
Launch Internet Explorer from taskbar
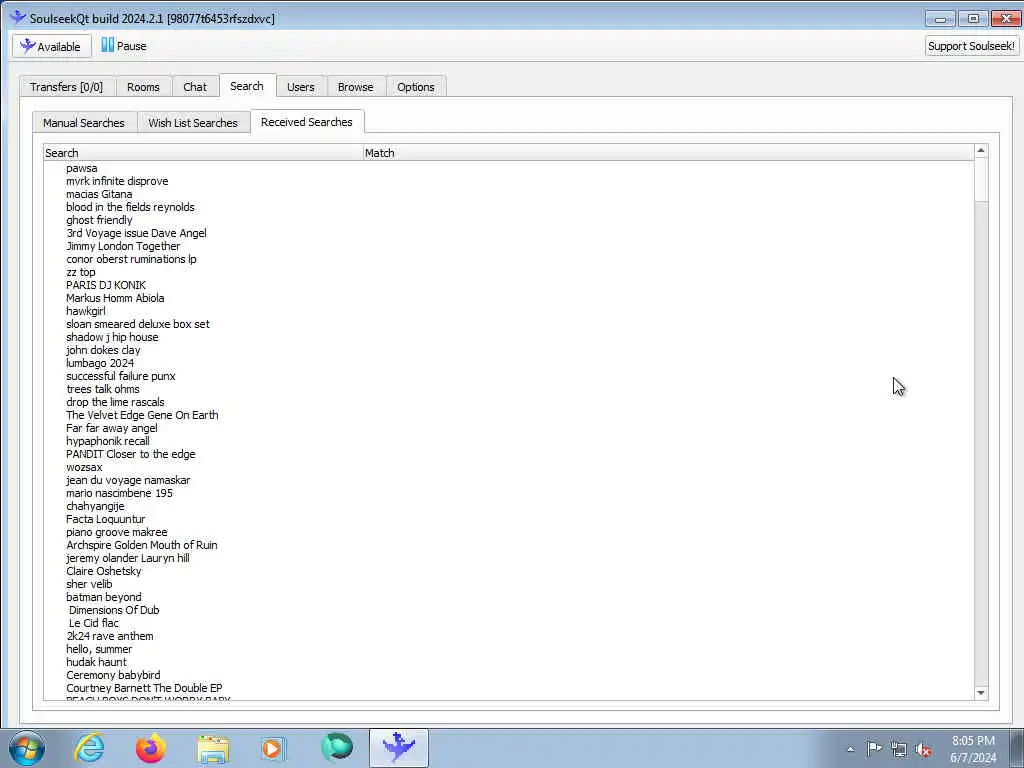[89, 748]
